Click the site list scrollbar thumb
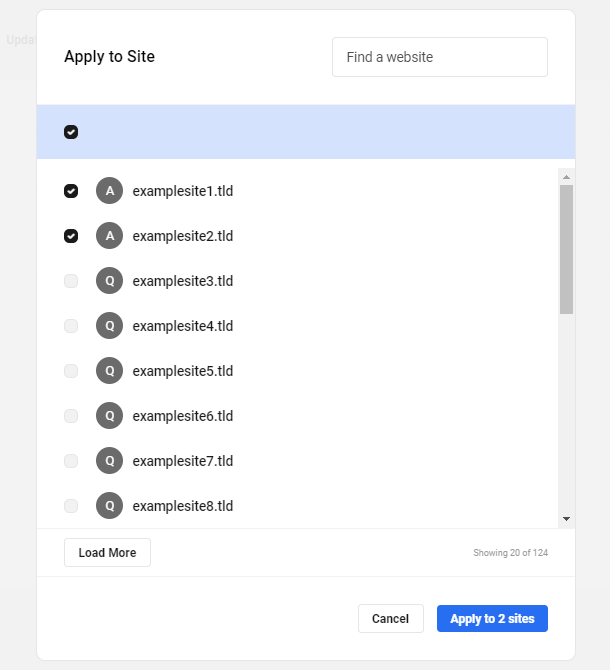 coord(566,249)
